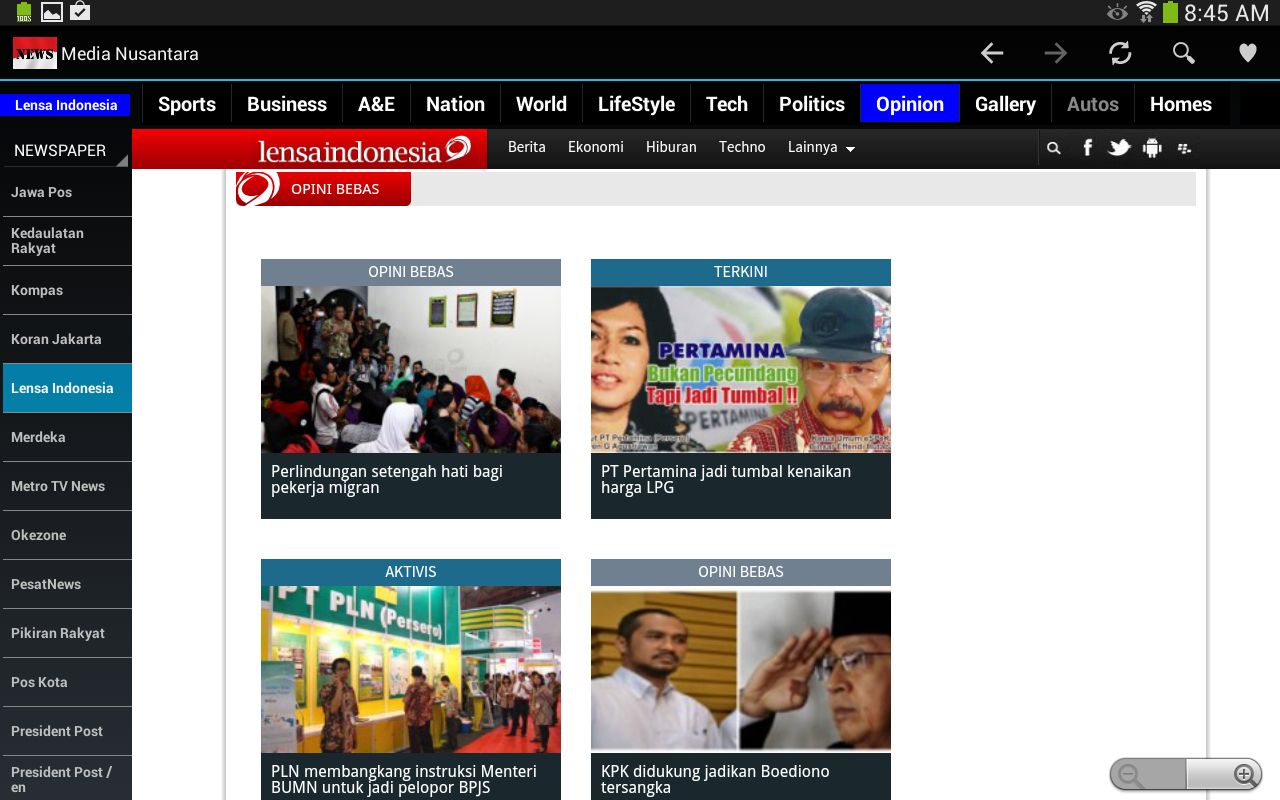Click the lensaindonesia red logo banner
This screenshot has width=1280, height=800.
[310, 149]
